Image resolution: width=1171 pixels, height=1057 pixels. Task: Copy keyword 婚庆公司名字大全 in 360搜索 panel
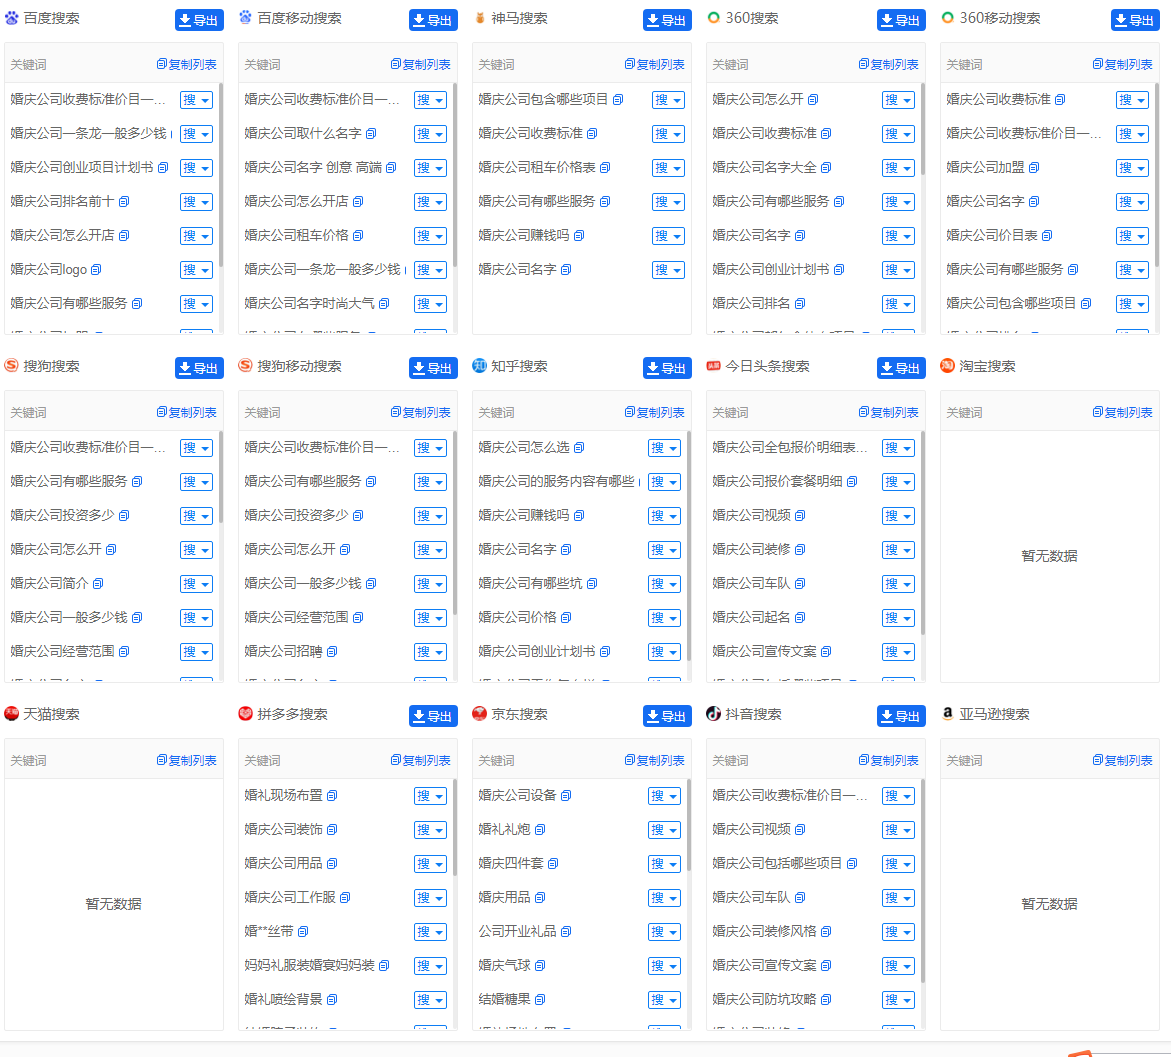(826, 167)
